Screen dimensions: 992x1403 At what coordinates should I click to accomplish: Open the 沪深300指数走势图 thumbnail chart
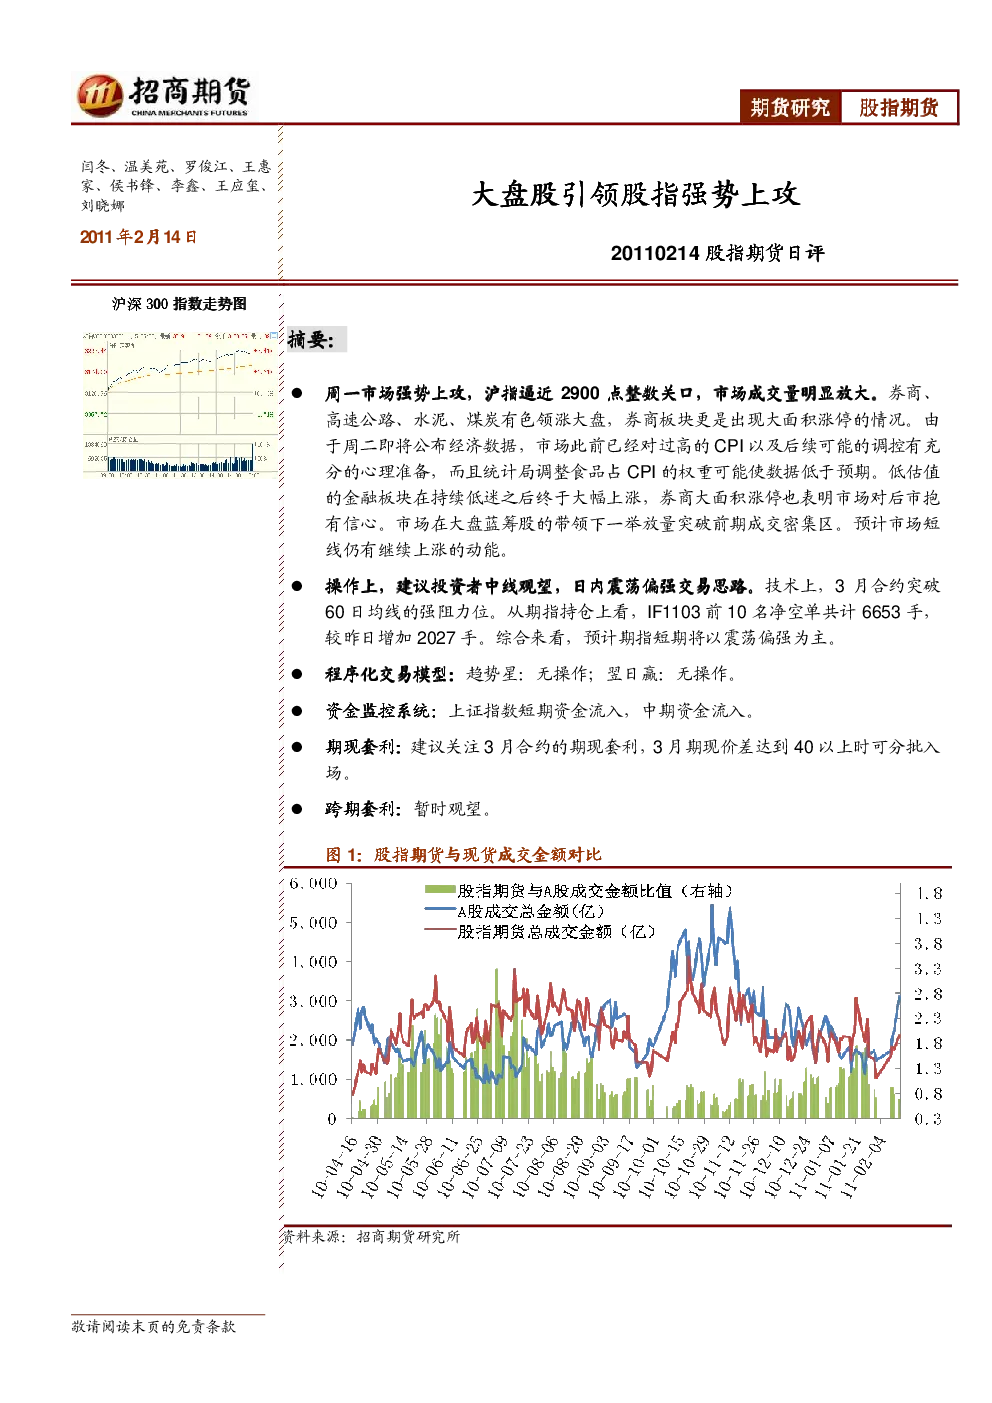pos(179,401)
